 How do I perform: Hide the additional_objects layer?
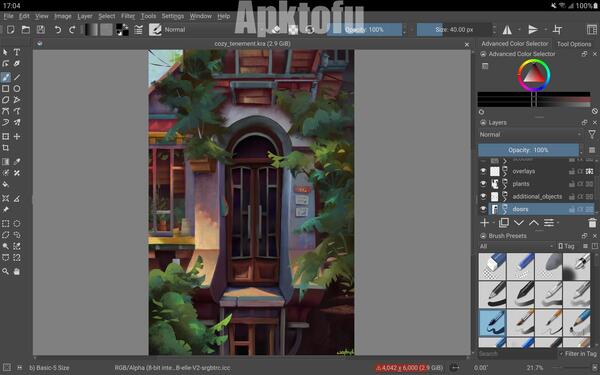[x=483, y=196]
